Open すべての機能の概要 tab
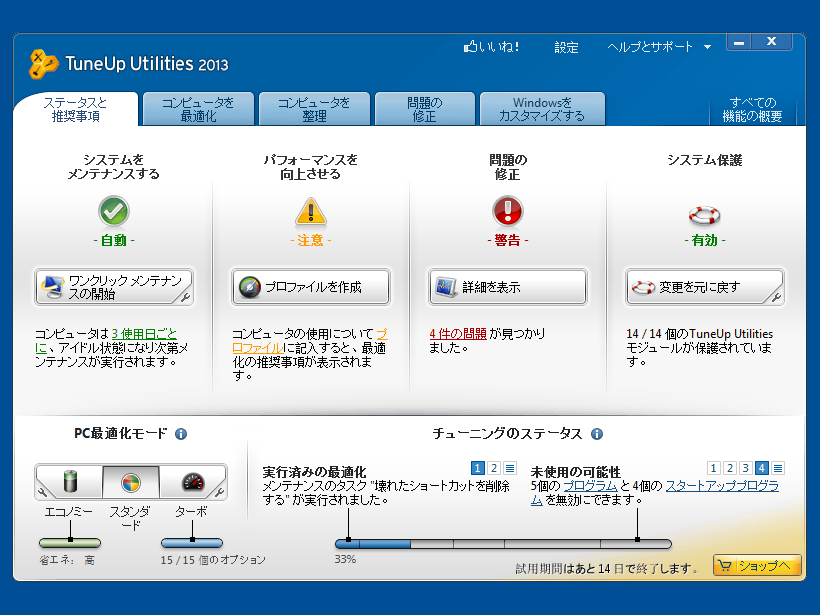The height and width of the screenshot is (615, 820). pyautogui.click(x=753, y=109)
